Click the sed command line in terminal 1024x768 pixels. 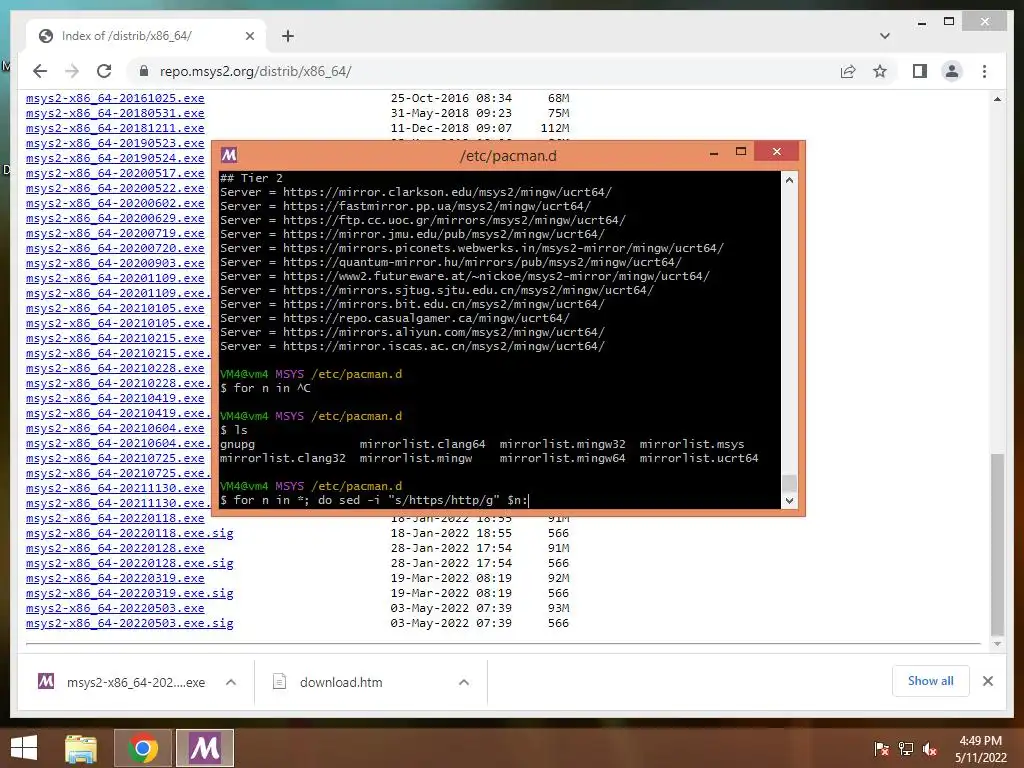tap(374, 500)
